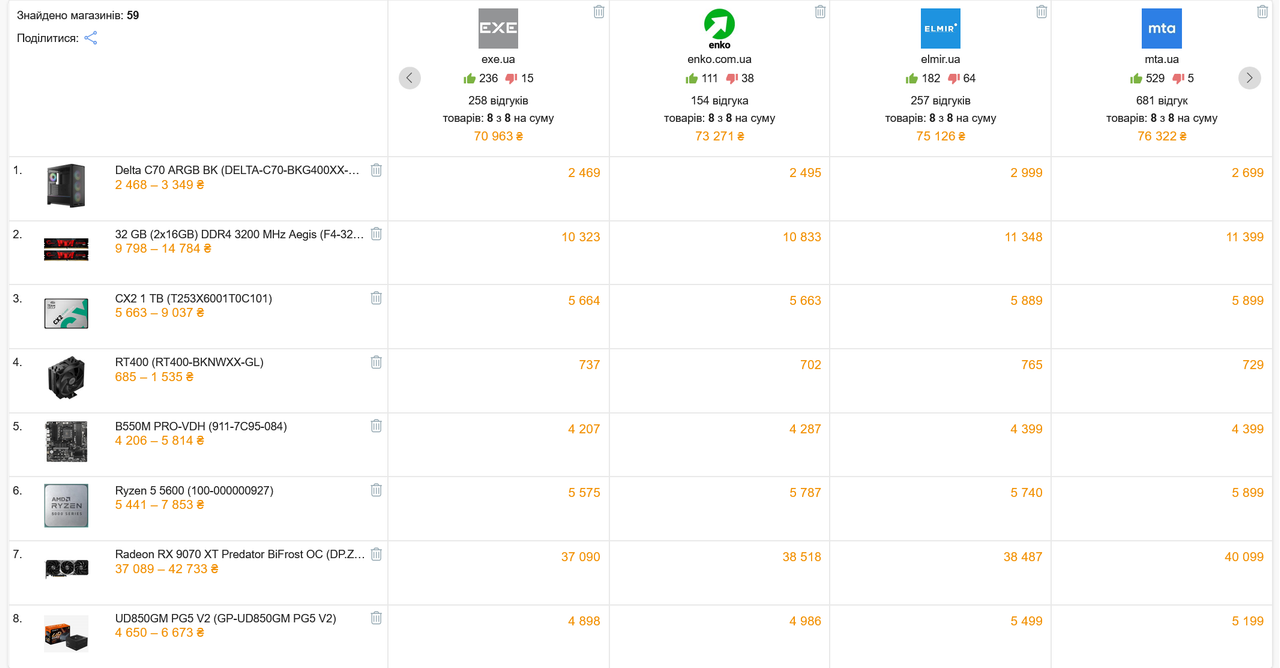Delete Delta C70 ARGB BK row
The height and width of the screenshot is (668, 1280).
point(376,170)
